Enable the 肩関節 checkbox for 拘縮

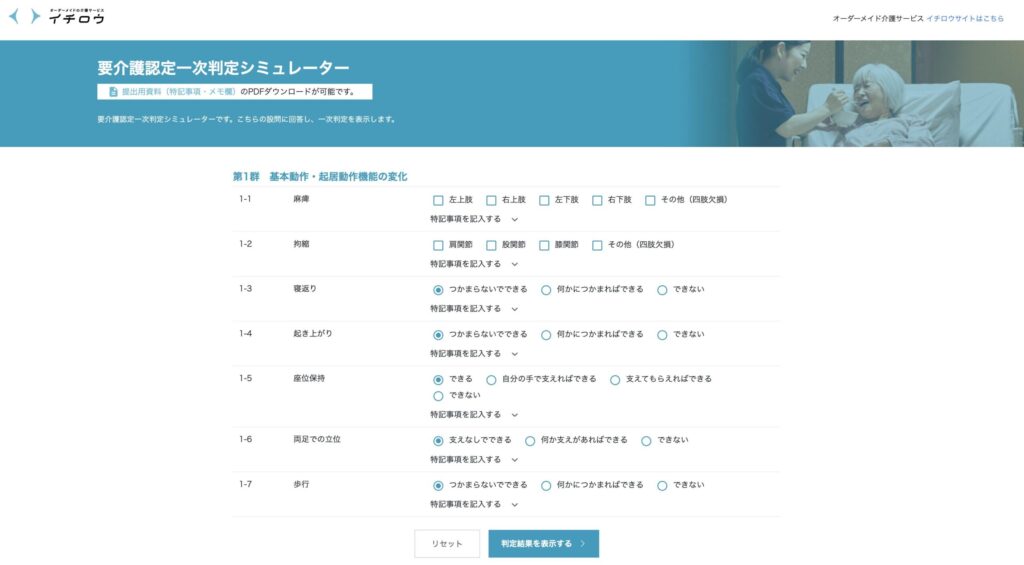(x=438, y=245)
